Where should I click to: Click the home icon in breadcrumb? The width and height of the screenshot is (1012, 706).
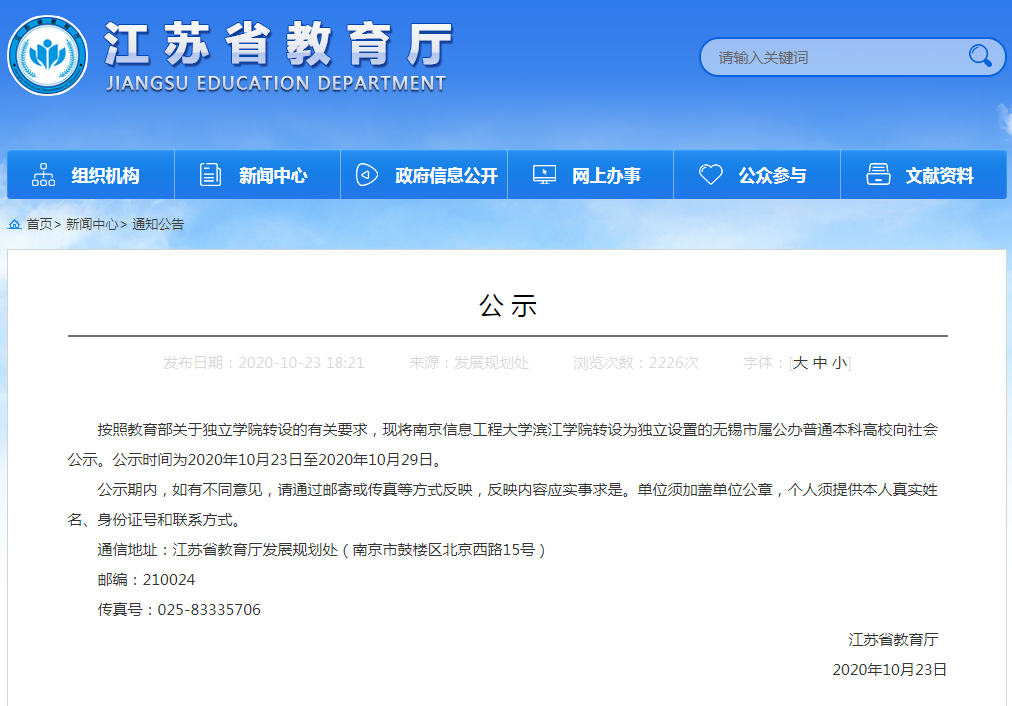click(15, 224)
